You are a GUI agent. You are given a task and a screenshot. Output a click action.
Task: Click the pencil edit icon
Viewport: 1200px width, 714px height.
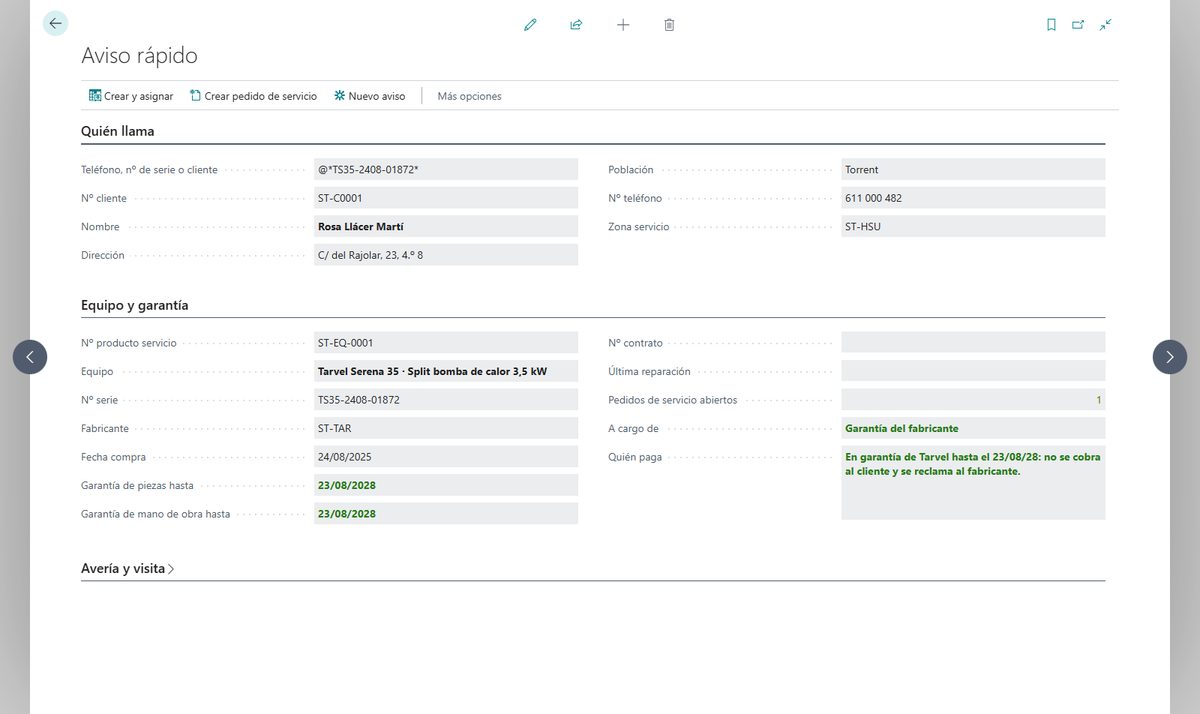(530, 24)
